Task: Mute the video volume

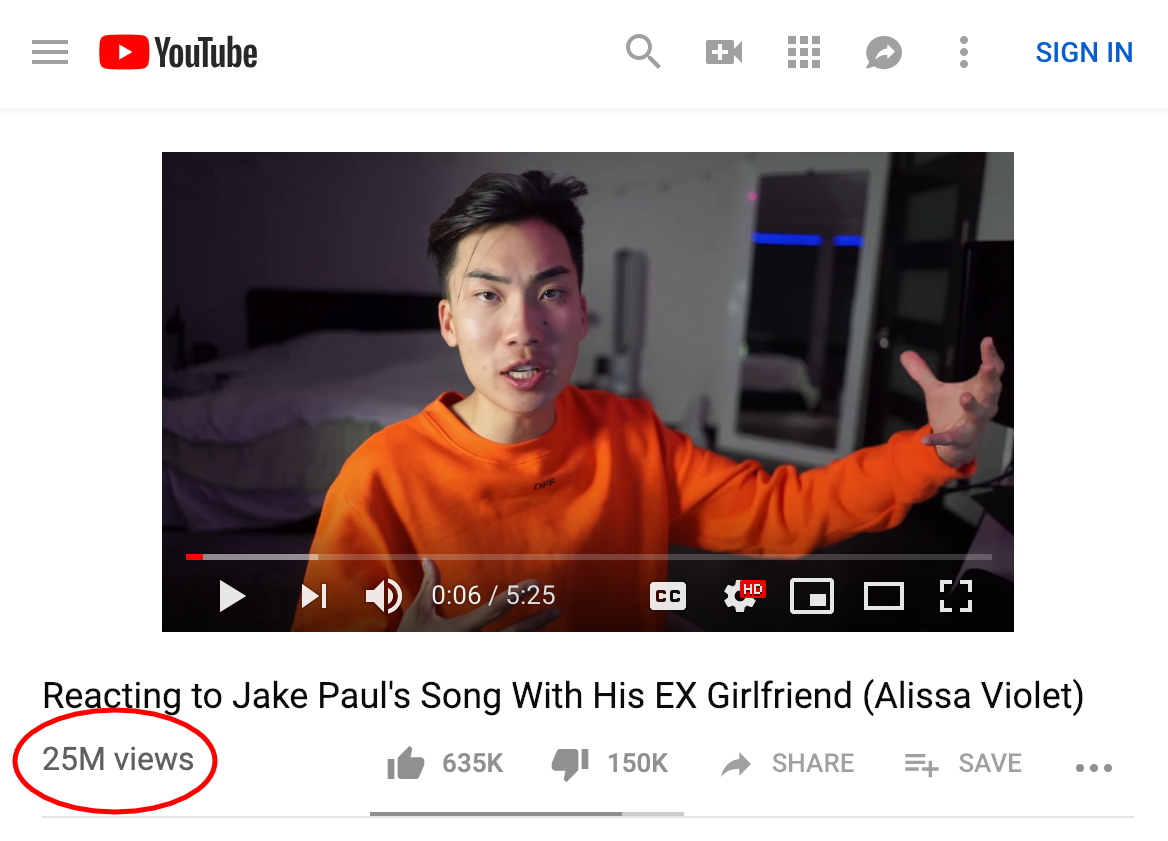Action: pos(384,596)
